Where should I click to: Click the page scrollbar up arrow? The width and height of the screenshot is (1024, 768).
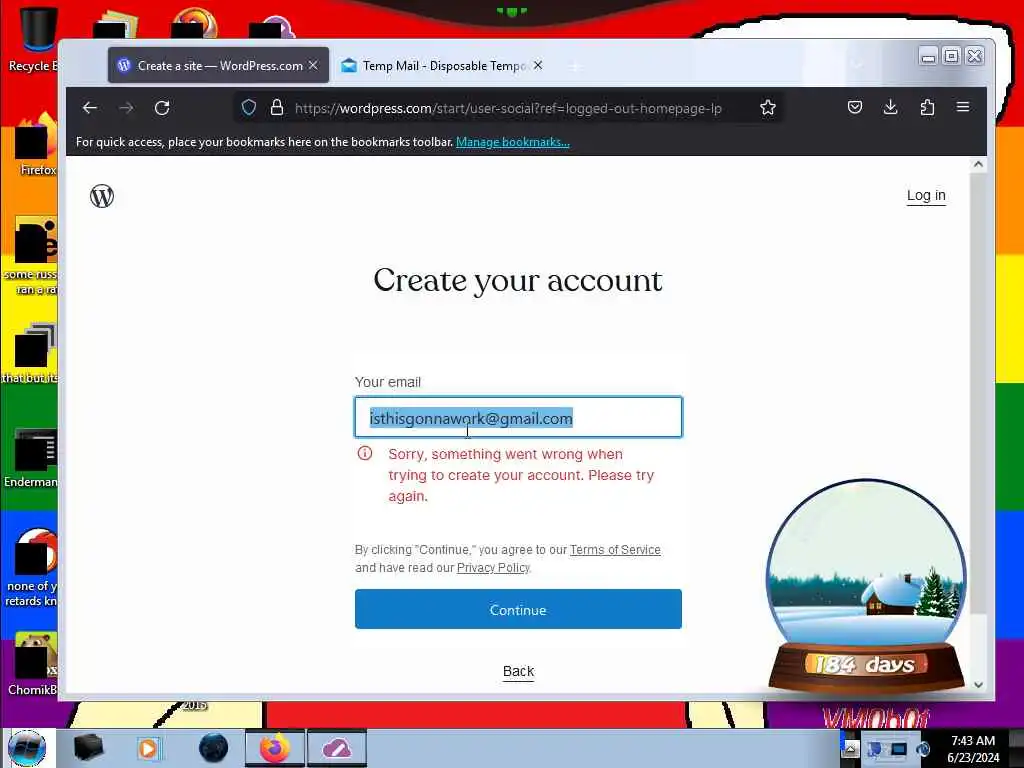[978, 165]
